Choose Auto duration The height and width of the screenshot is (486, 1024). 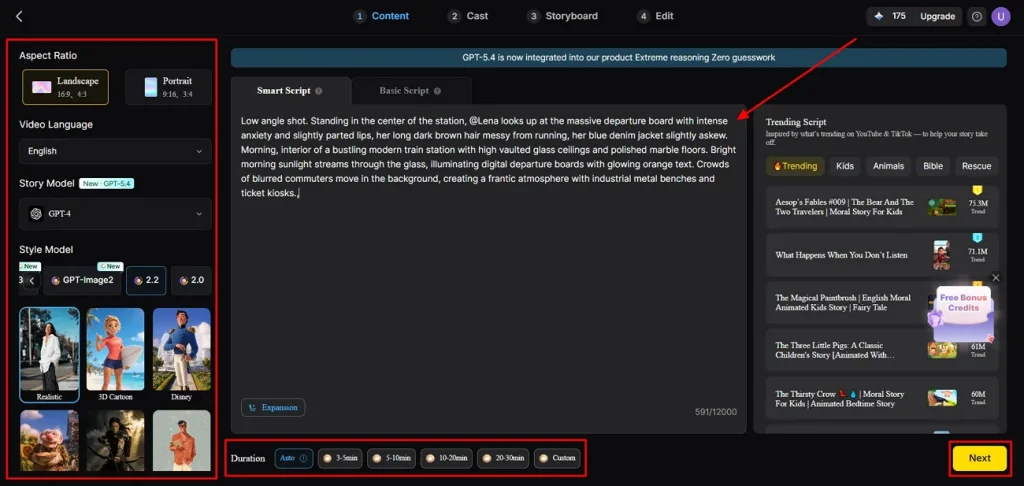click(x=294, y=458)
